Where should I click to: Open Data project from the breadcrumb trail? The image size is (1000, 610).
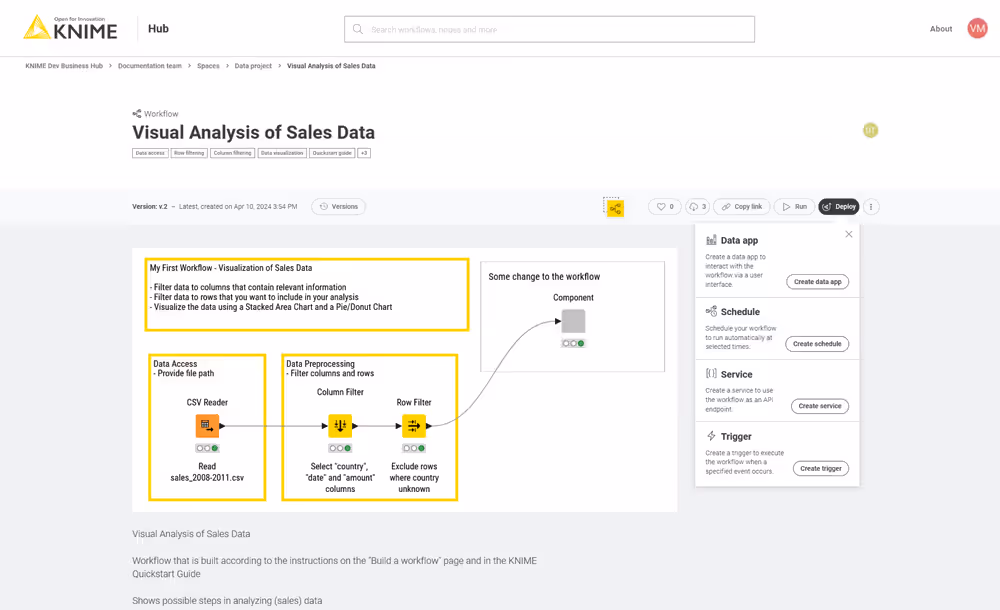pos(254,65)
